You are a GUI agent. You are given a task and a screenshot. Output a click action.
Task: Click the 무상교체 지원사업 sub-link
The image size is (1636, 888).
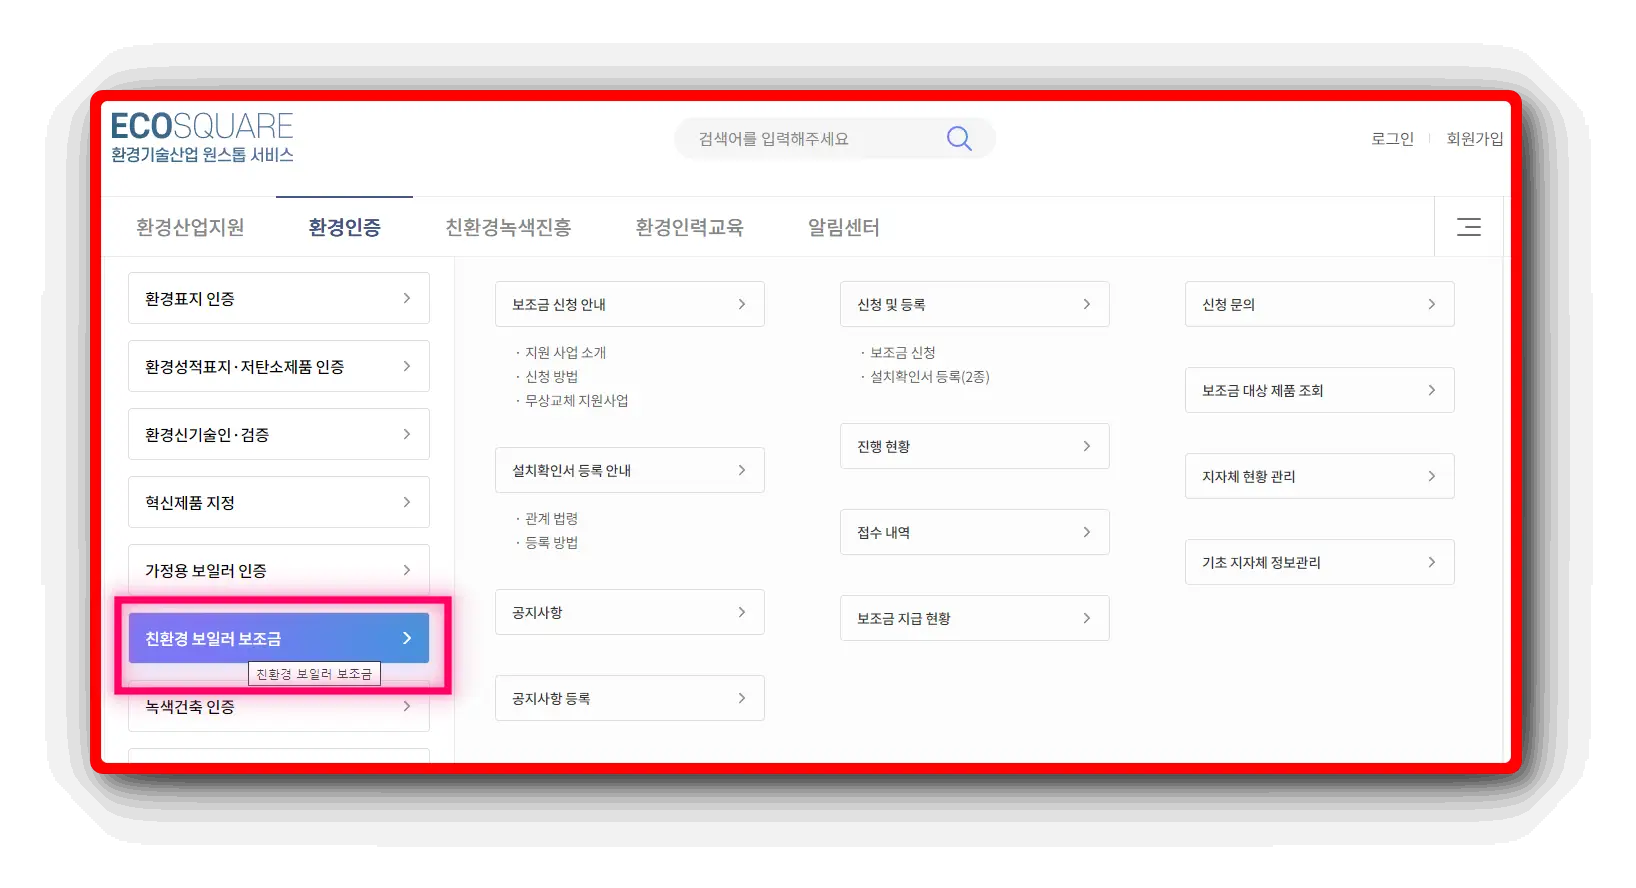576,401
